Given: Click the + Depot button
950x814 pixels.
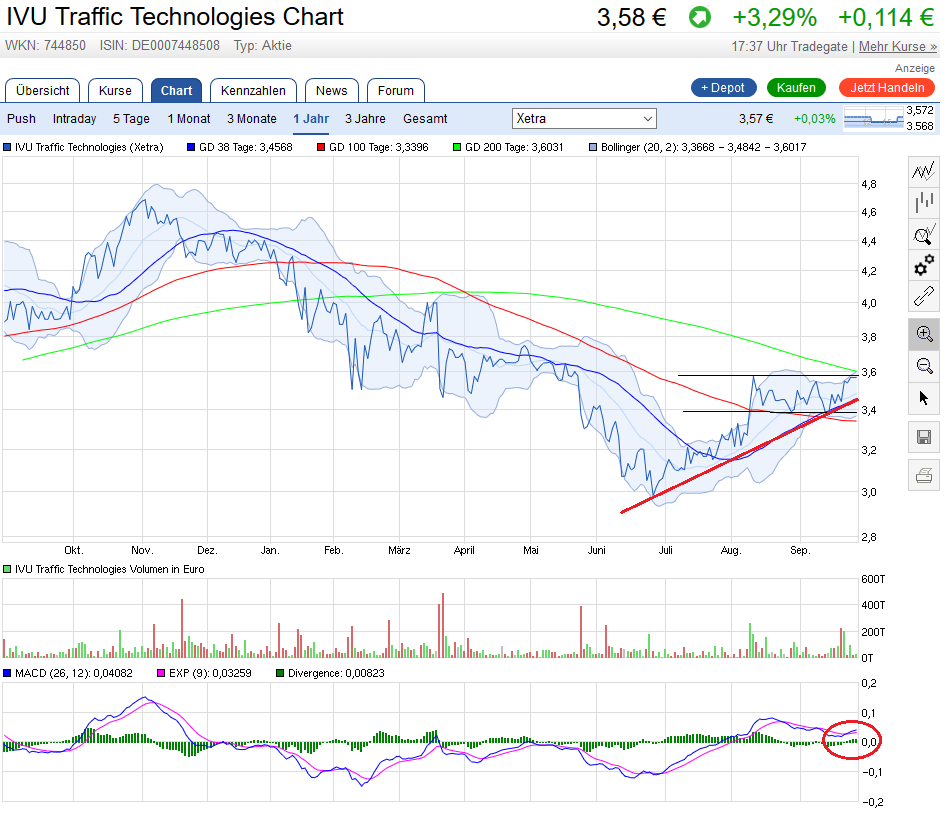Looking at the screenshot, I should [724, 88].
